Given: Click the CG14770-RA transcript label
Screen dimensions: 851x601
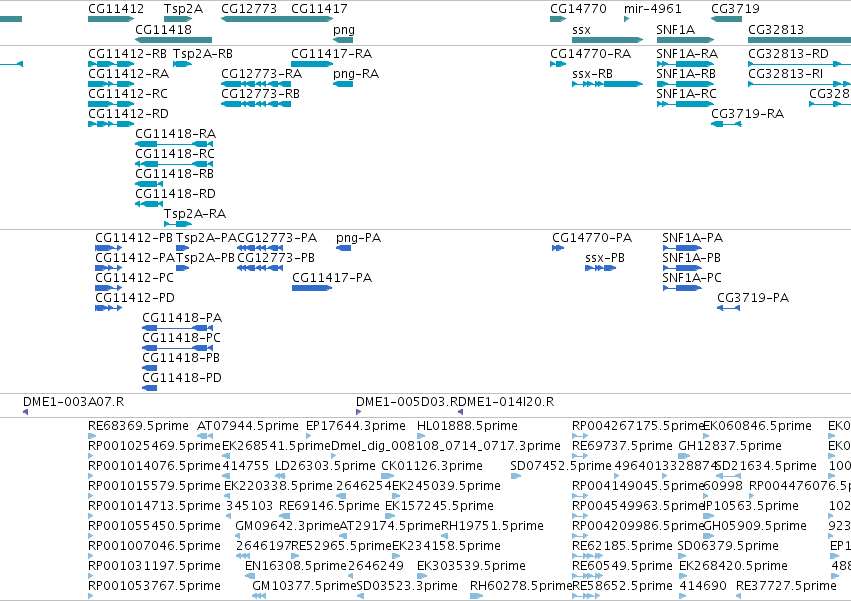Looking at the screenshot, I should pos(591,54).
